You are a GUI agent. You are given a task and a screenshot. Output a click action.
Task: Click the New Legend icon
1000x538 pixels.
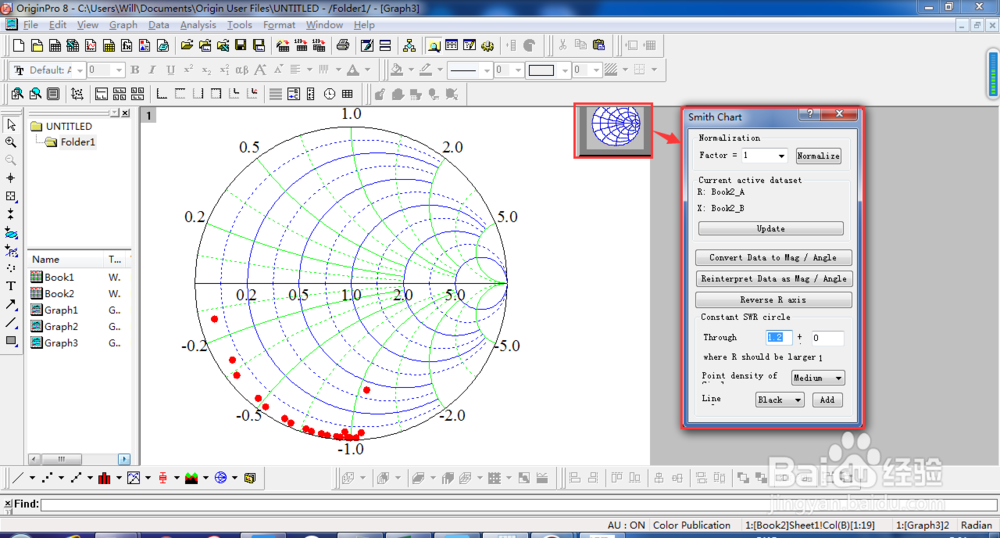(293, 94)
